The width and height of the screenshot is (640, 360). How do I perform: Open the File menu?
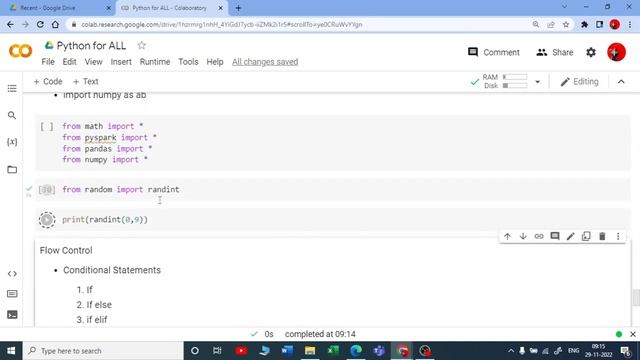pos(48,62)
